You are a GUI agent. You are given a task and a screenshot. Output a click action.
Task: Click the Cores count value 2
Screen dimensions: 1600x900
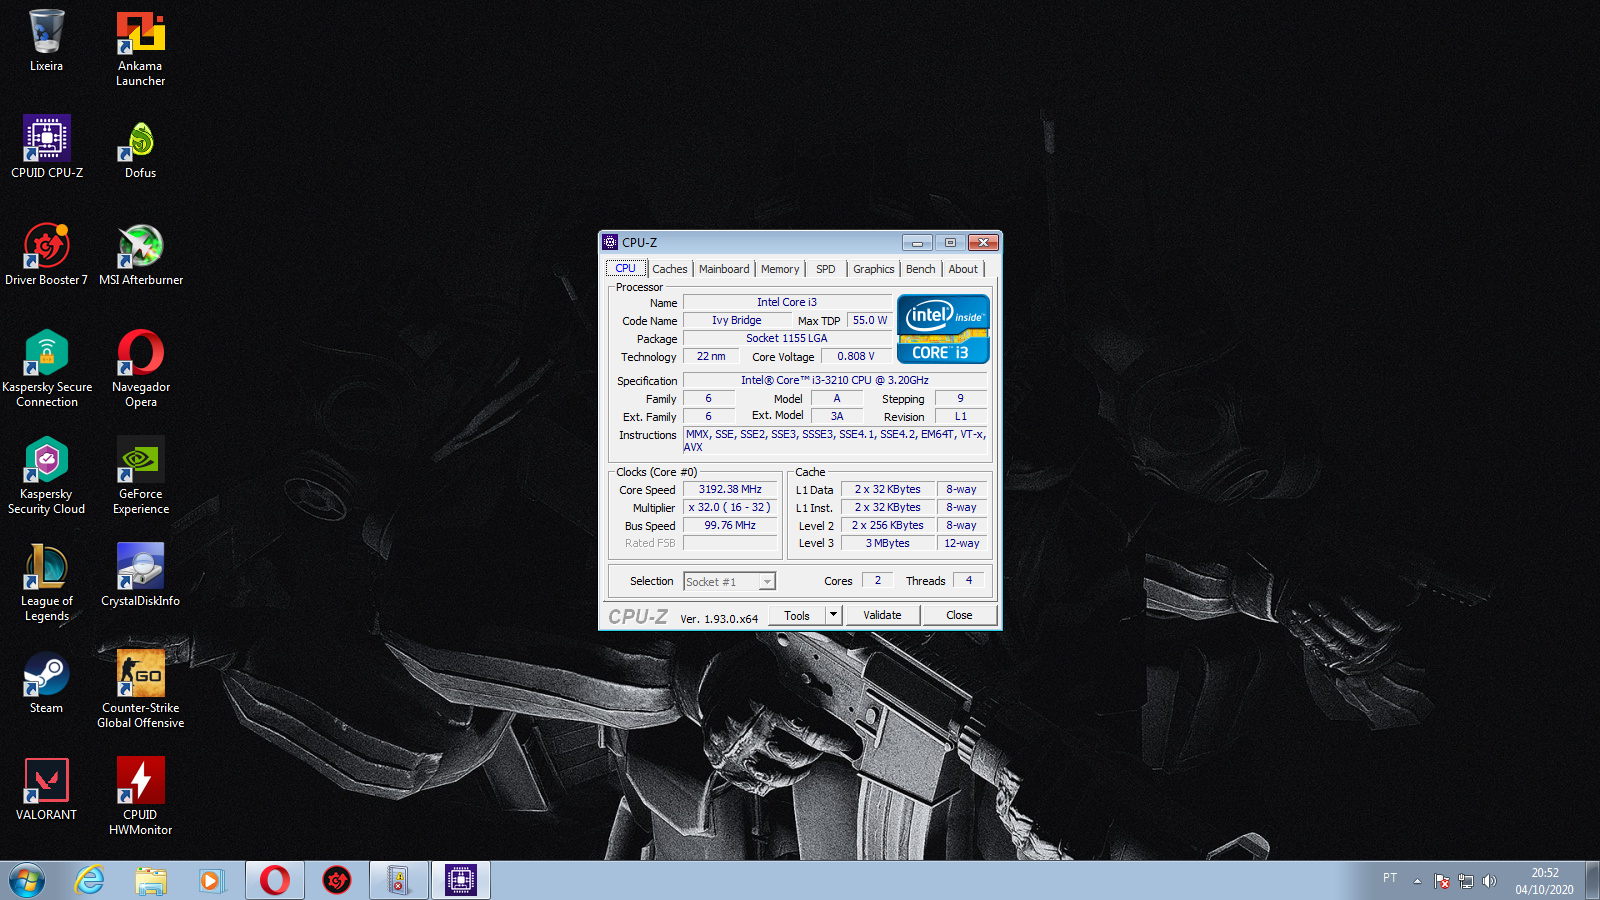tap(878, 580)
